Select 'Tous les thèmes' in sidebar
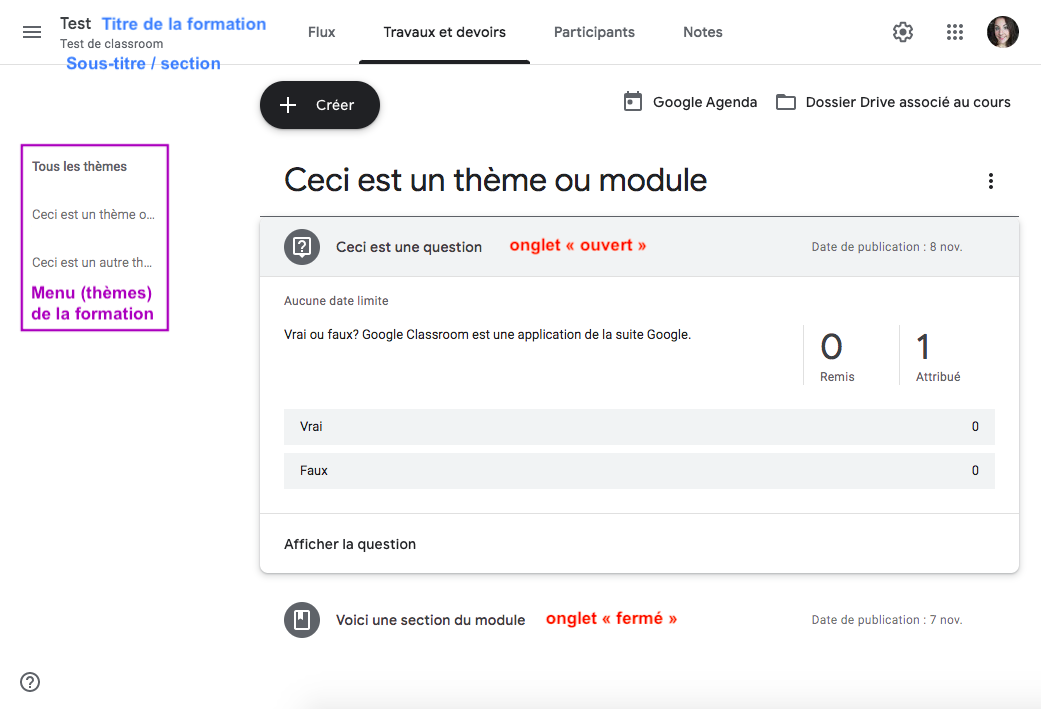 coord(80,167)
